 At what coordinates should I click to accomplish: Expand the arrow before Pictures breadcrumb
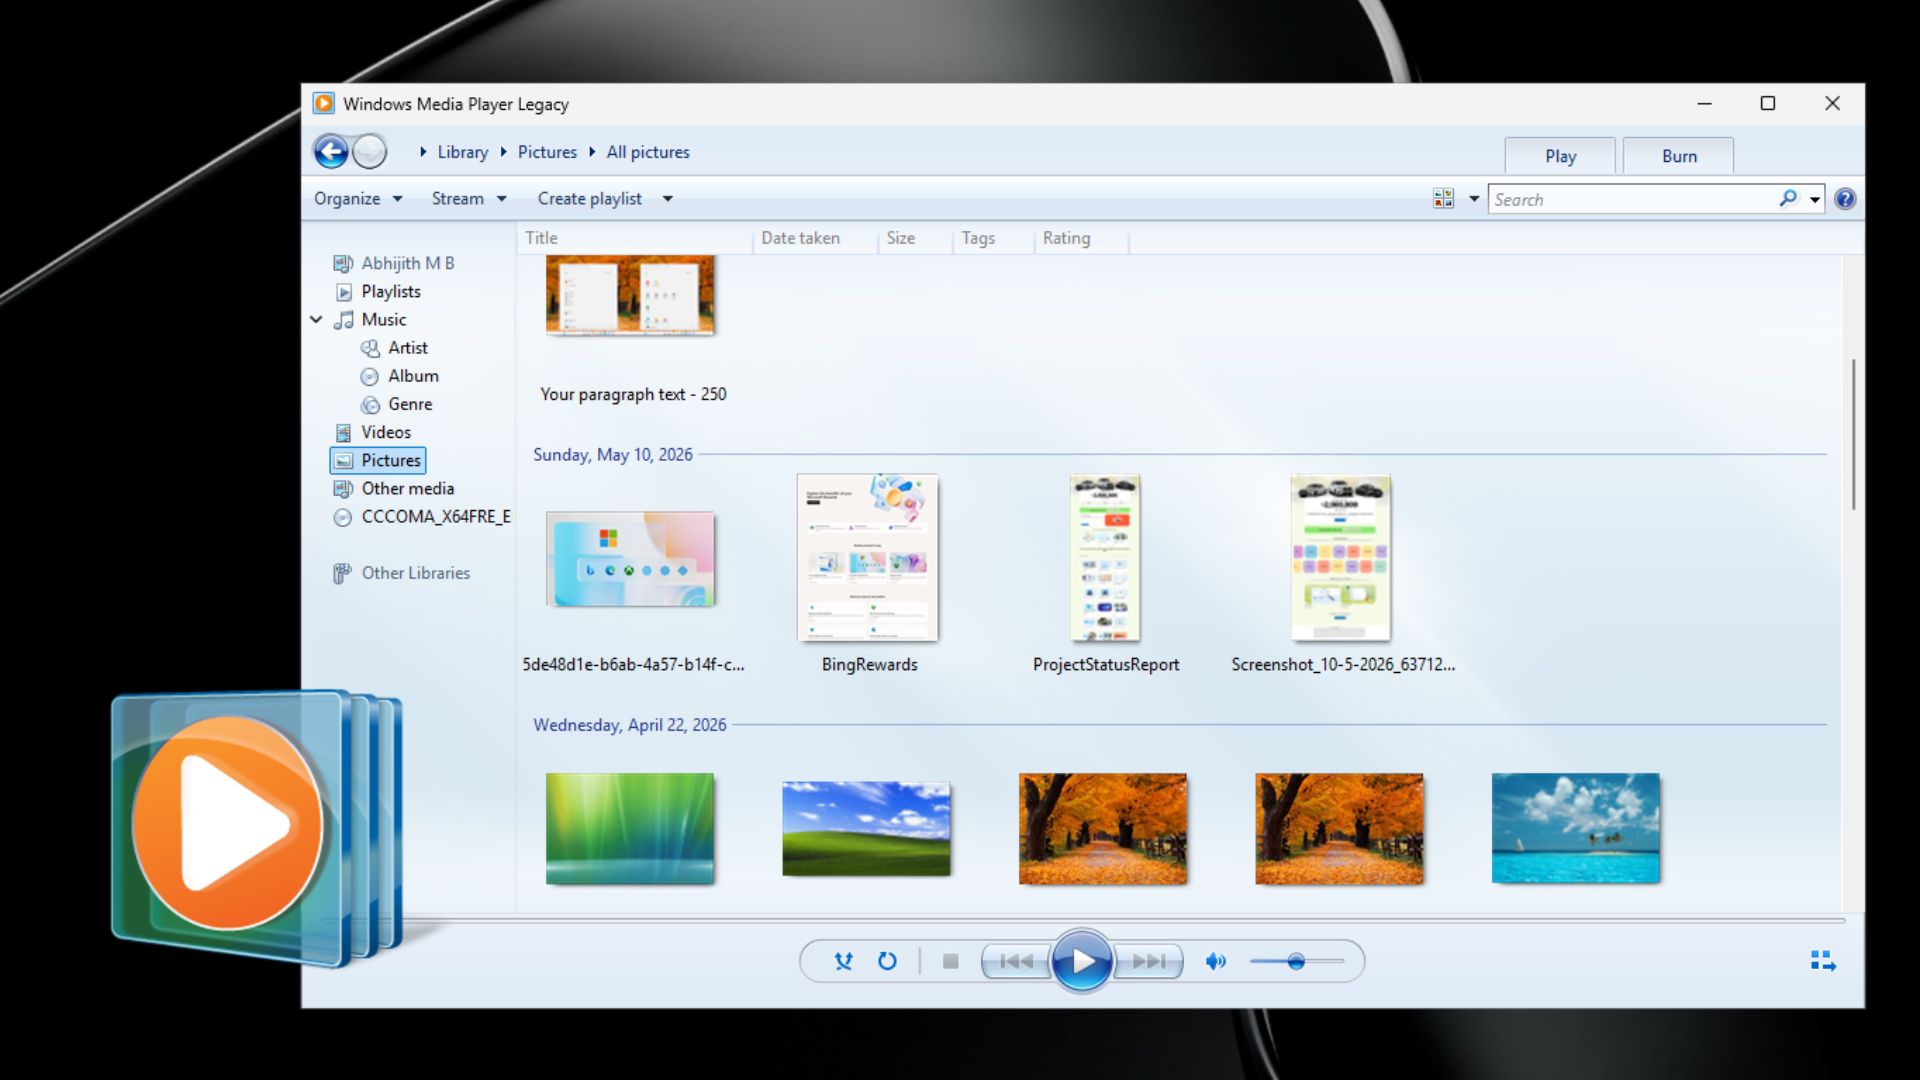click(503, 152)
